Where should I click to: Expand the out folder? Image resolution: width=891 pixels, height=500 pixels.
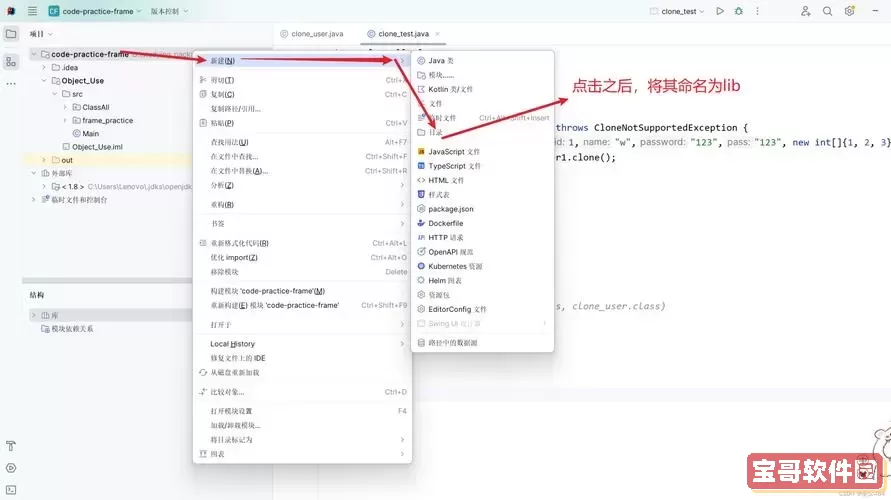tap(44, 160)
